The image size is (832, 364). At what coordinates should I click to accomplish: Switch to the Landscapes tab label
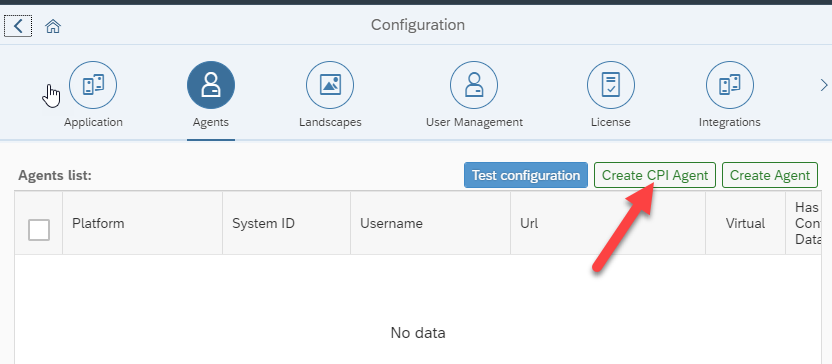point(330,122)
